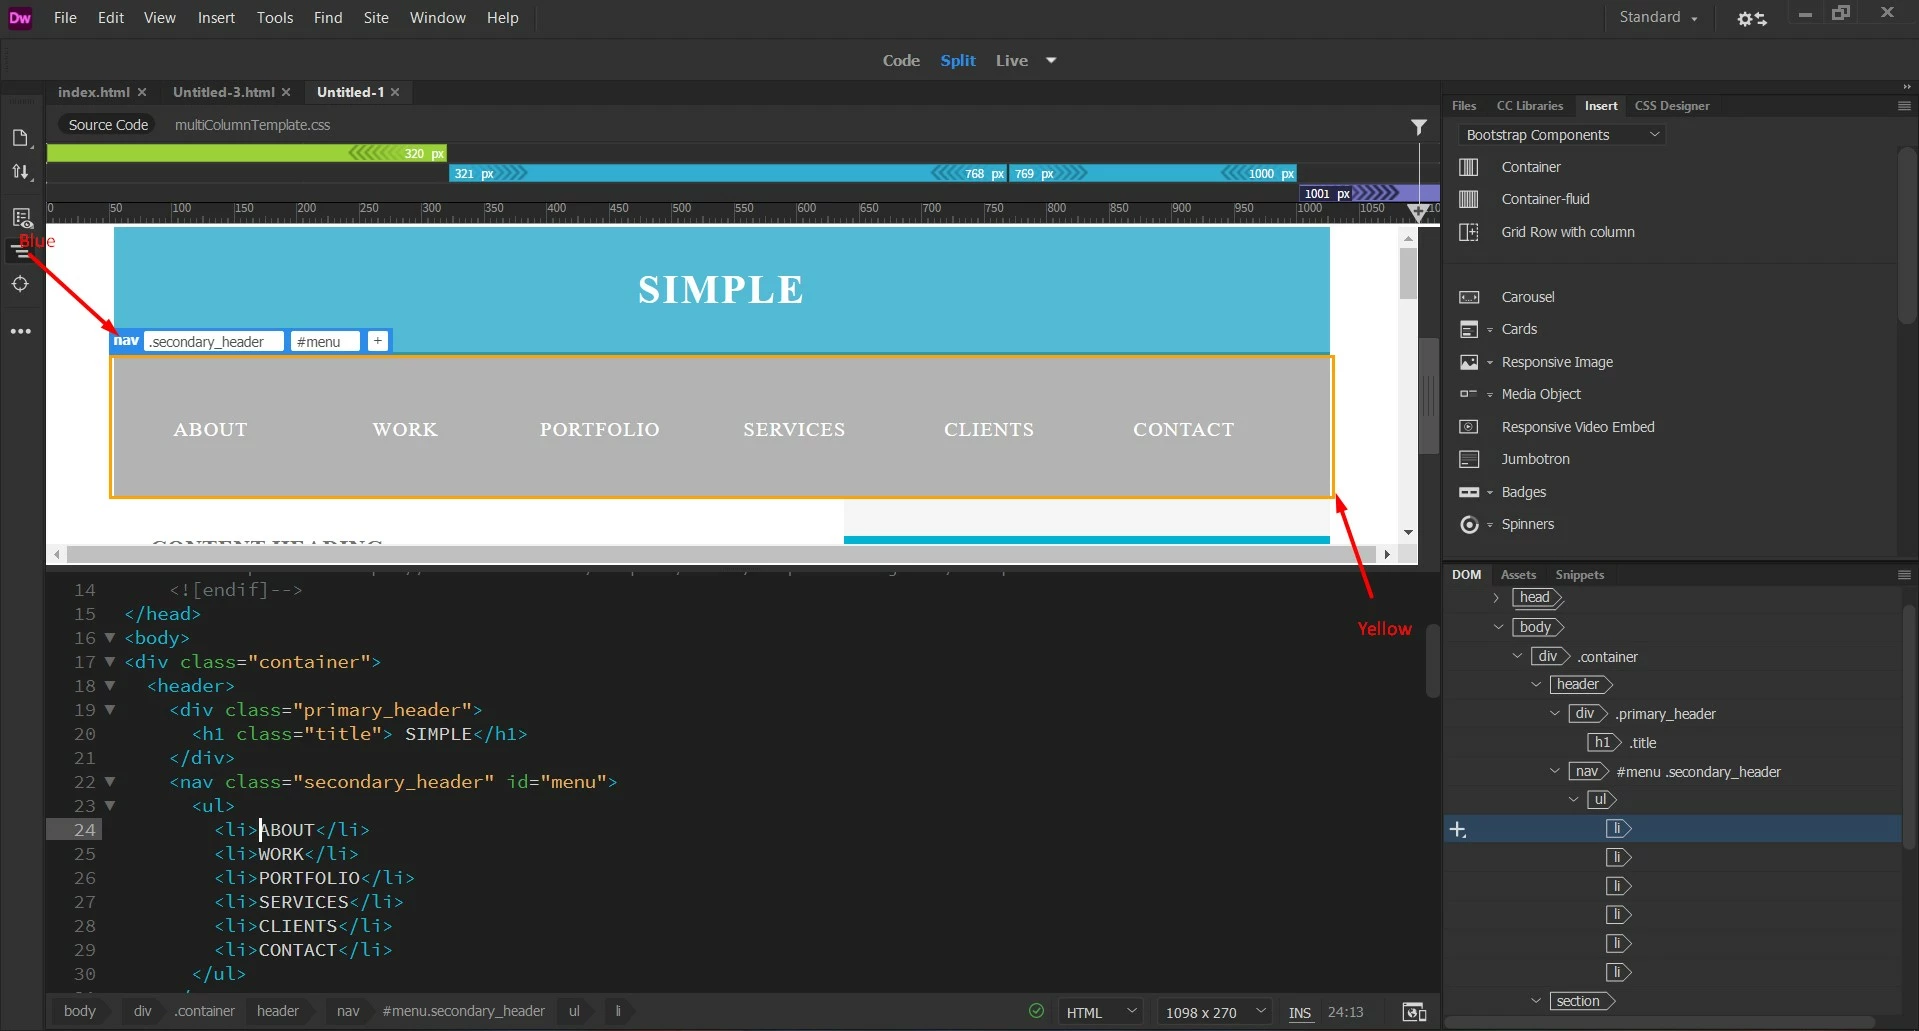The image size is (1919, 1031).
Task: Open the Live view options dropdown arrow
Action: [1051, 61]
